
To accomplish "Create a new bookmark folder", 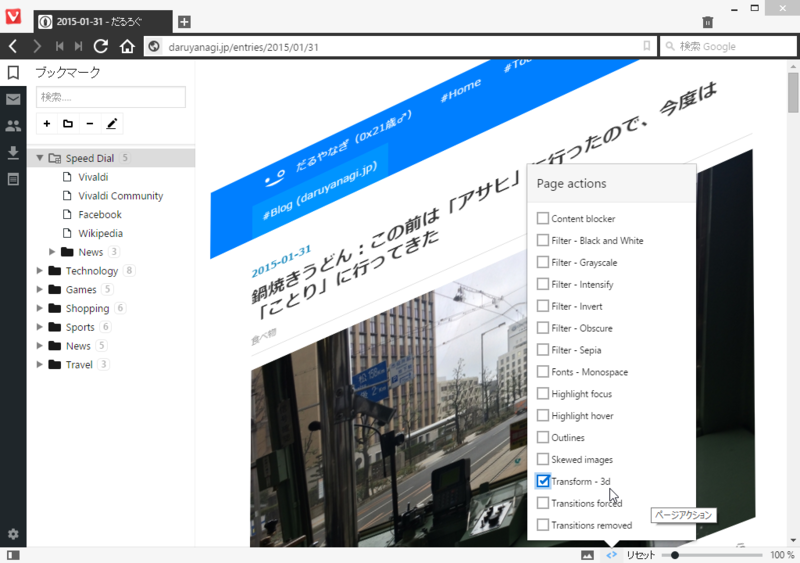I will tap(68, 124).
